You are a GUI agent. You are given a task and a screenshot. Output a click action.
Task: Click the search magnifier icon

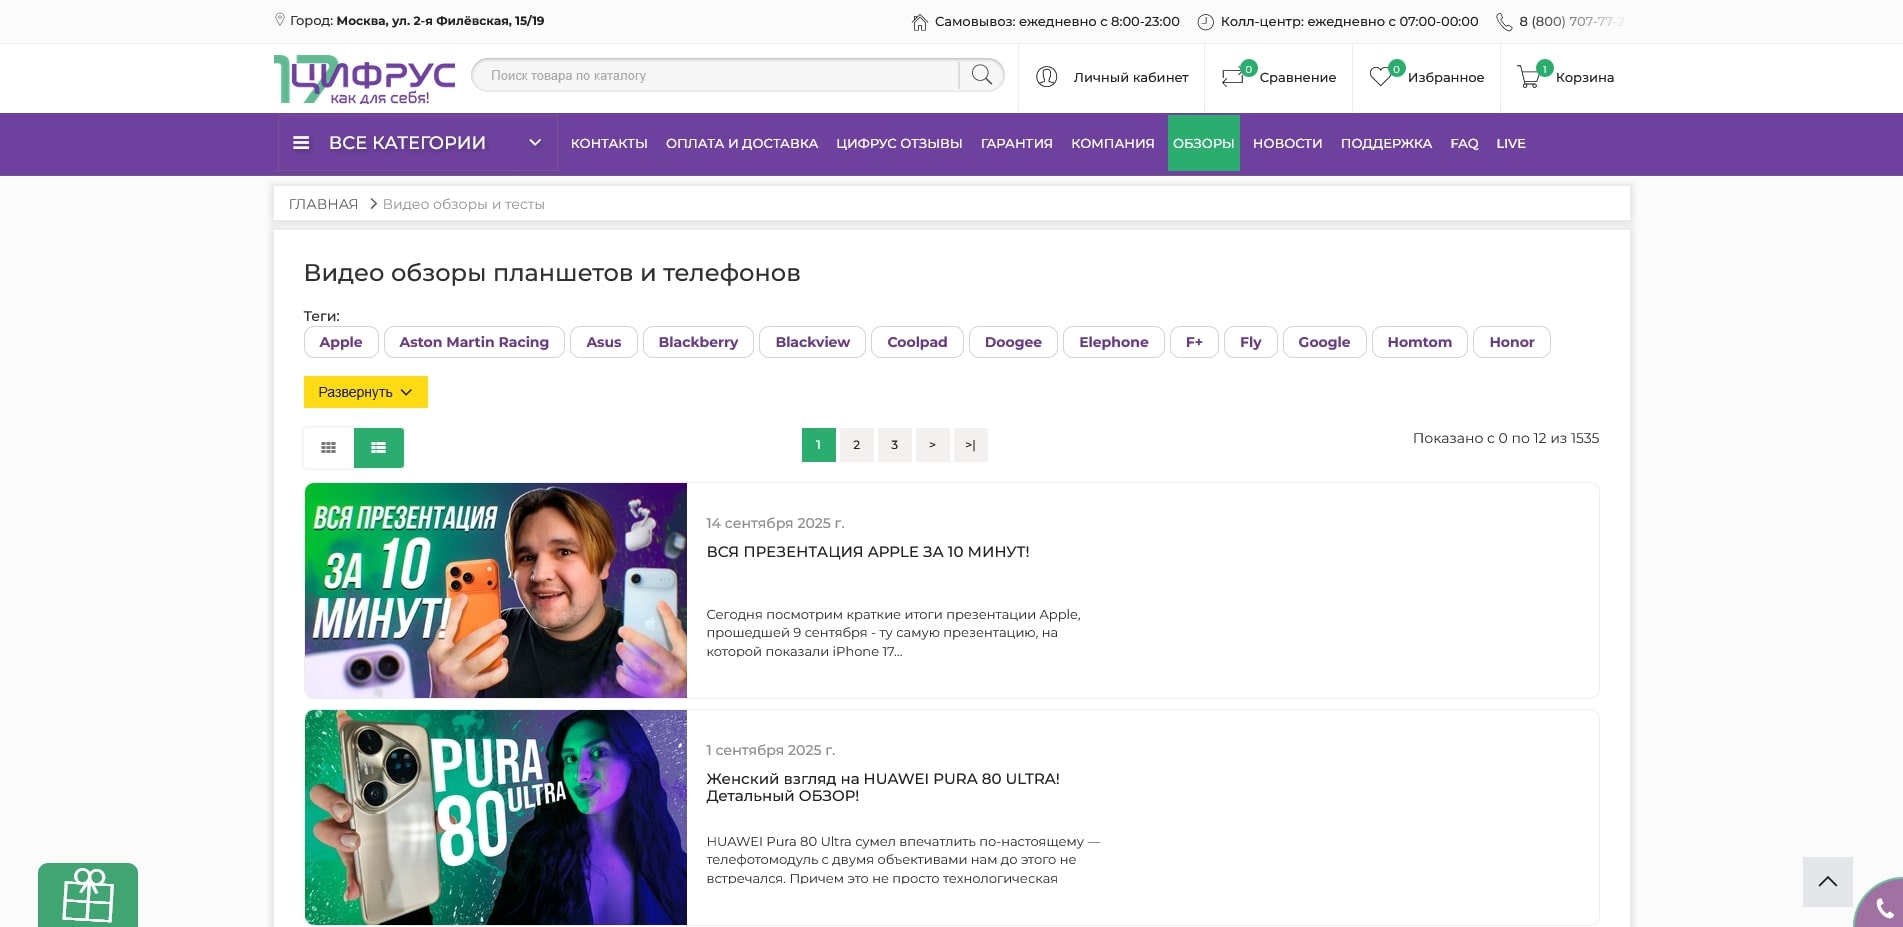(981, 75)
